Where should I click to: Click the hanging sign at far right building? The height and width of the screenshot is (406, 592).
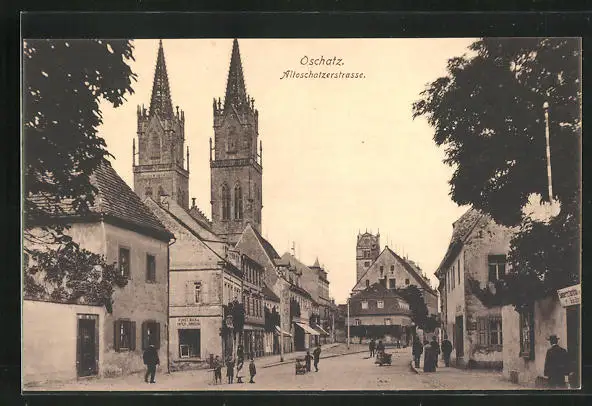click(569, 295)
